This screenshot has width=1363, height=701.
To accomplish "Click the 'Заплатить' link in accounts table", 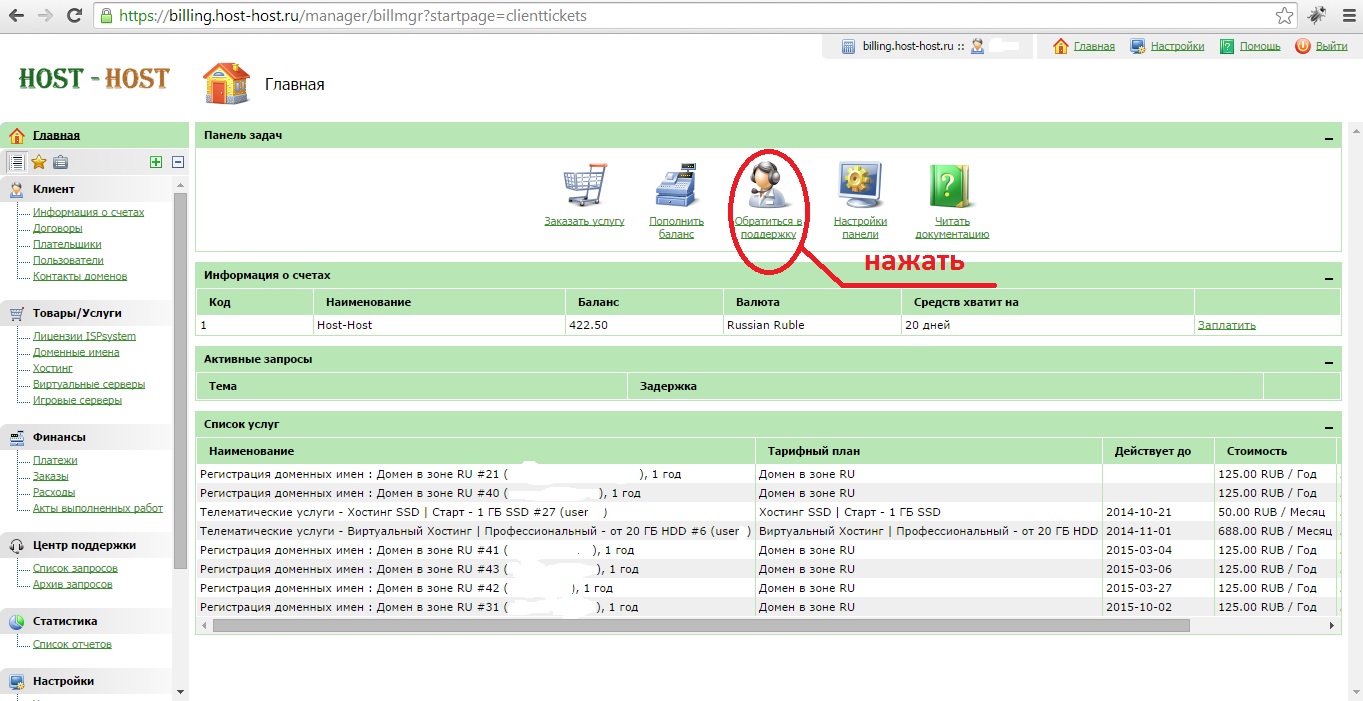I will (1226, 325).
